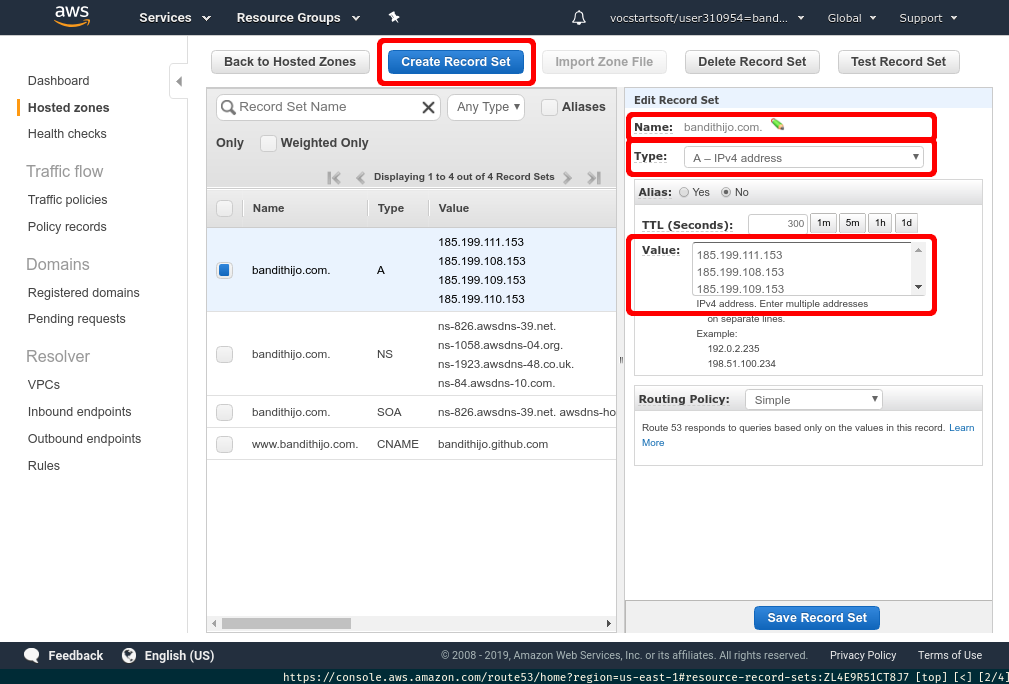The width and height of the screenshot is (1009, 684).
Task: Select the Alias Yes radio button
Action: tap(684, 192)
